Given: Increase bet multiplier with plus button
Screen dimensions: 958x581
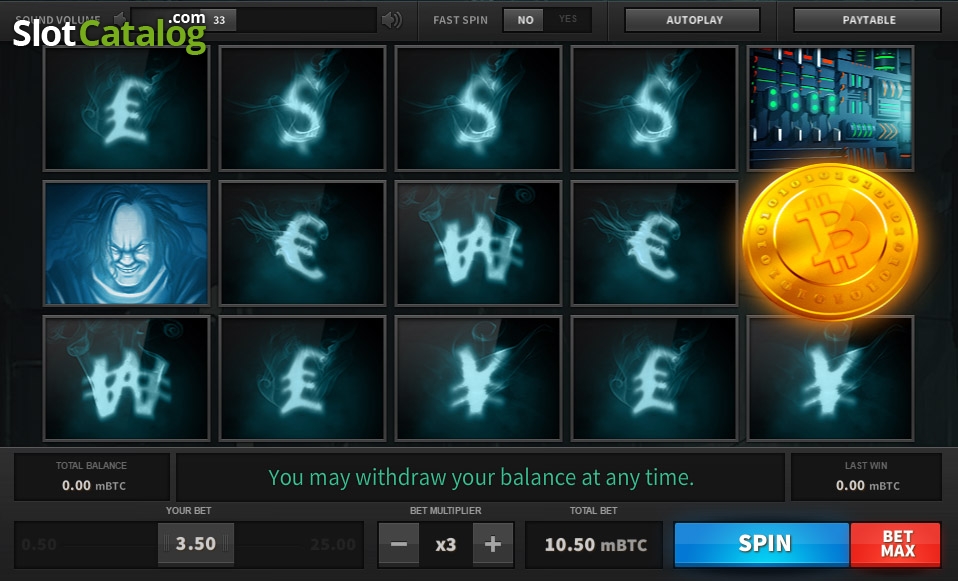Looking at the screenshot, I should (x=492, y=544).
